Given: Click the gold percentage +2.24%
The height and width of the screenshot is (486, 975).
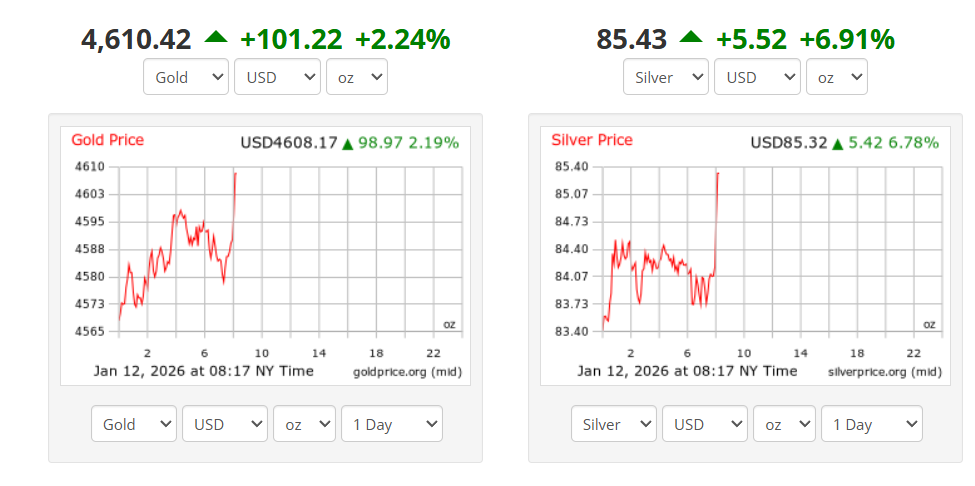Looking at the screenshot, I should pyautogui.click(x=402, y=40).
